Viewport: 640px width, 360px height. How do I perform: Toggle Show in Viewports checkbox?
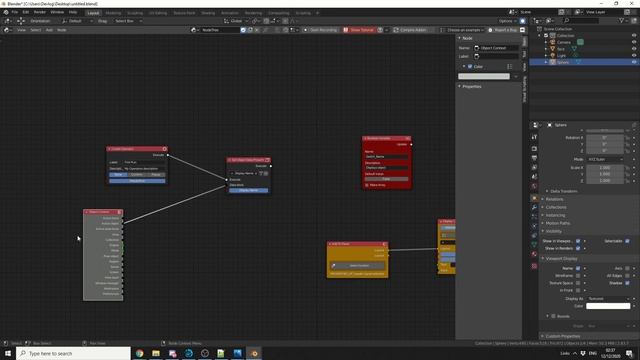pos(578,241)
